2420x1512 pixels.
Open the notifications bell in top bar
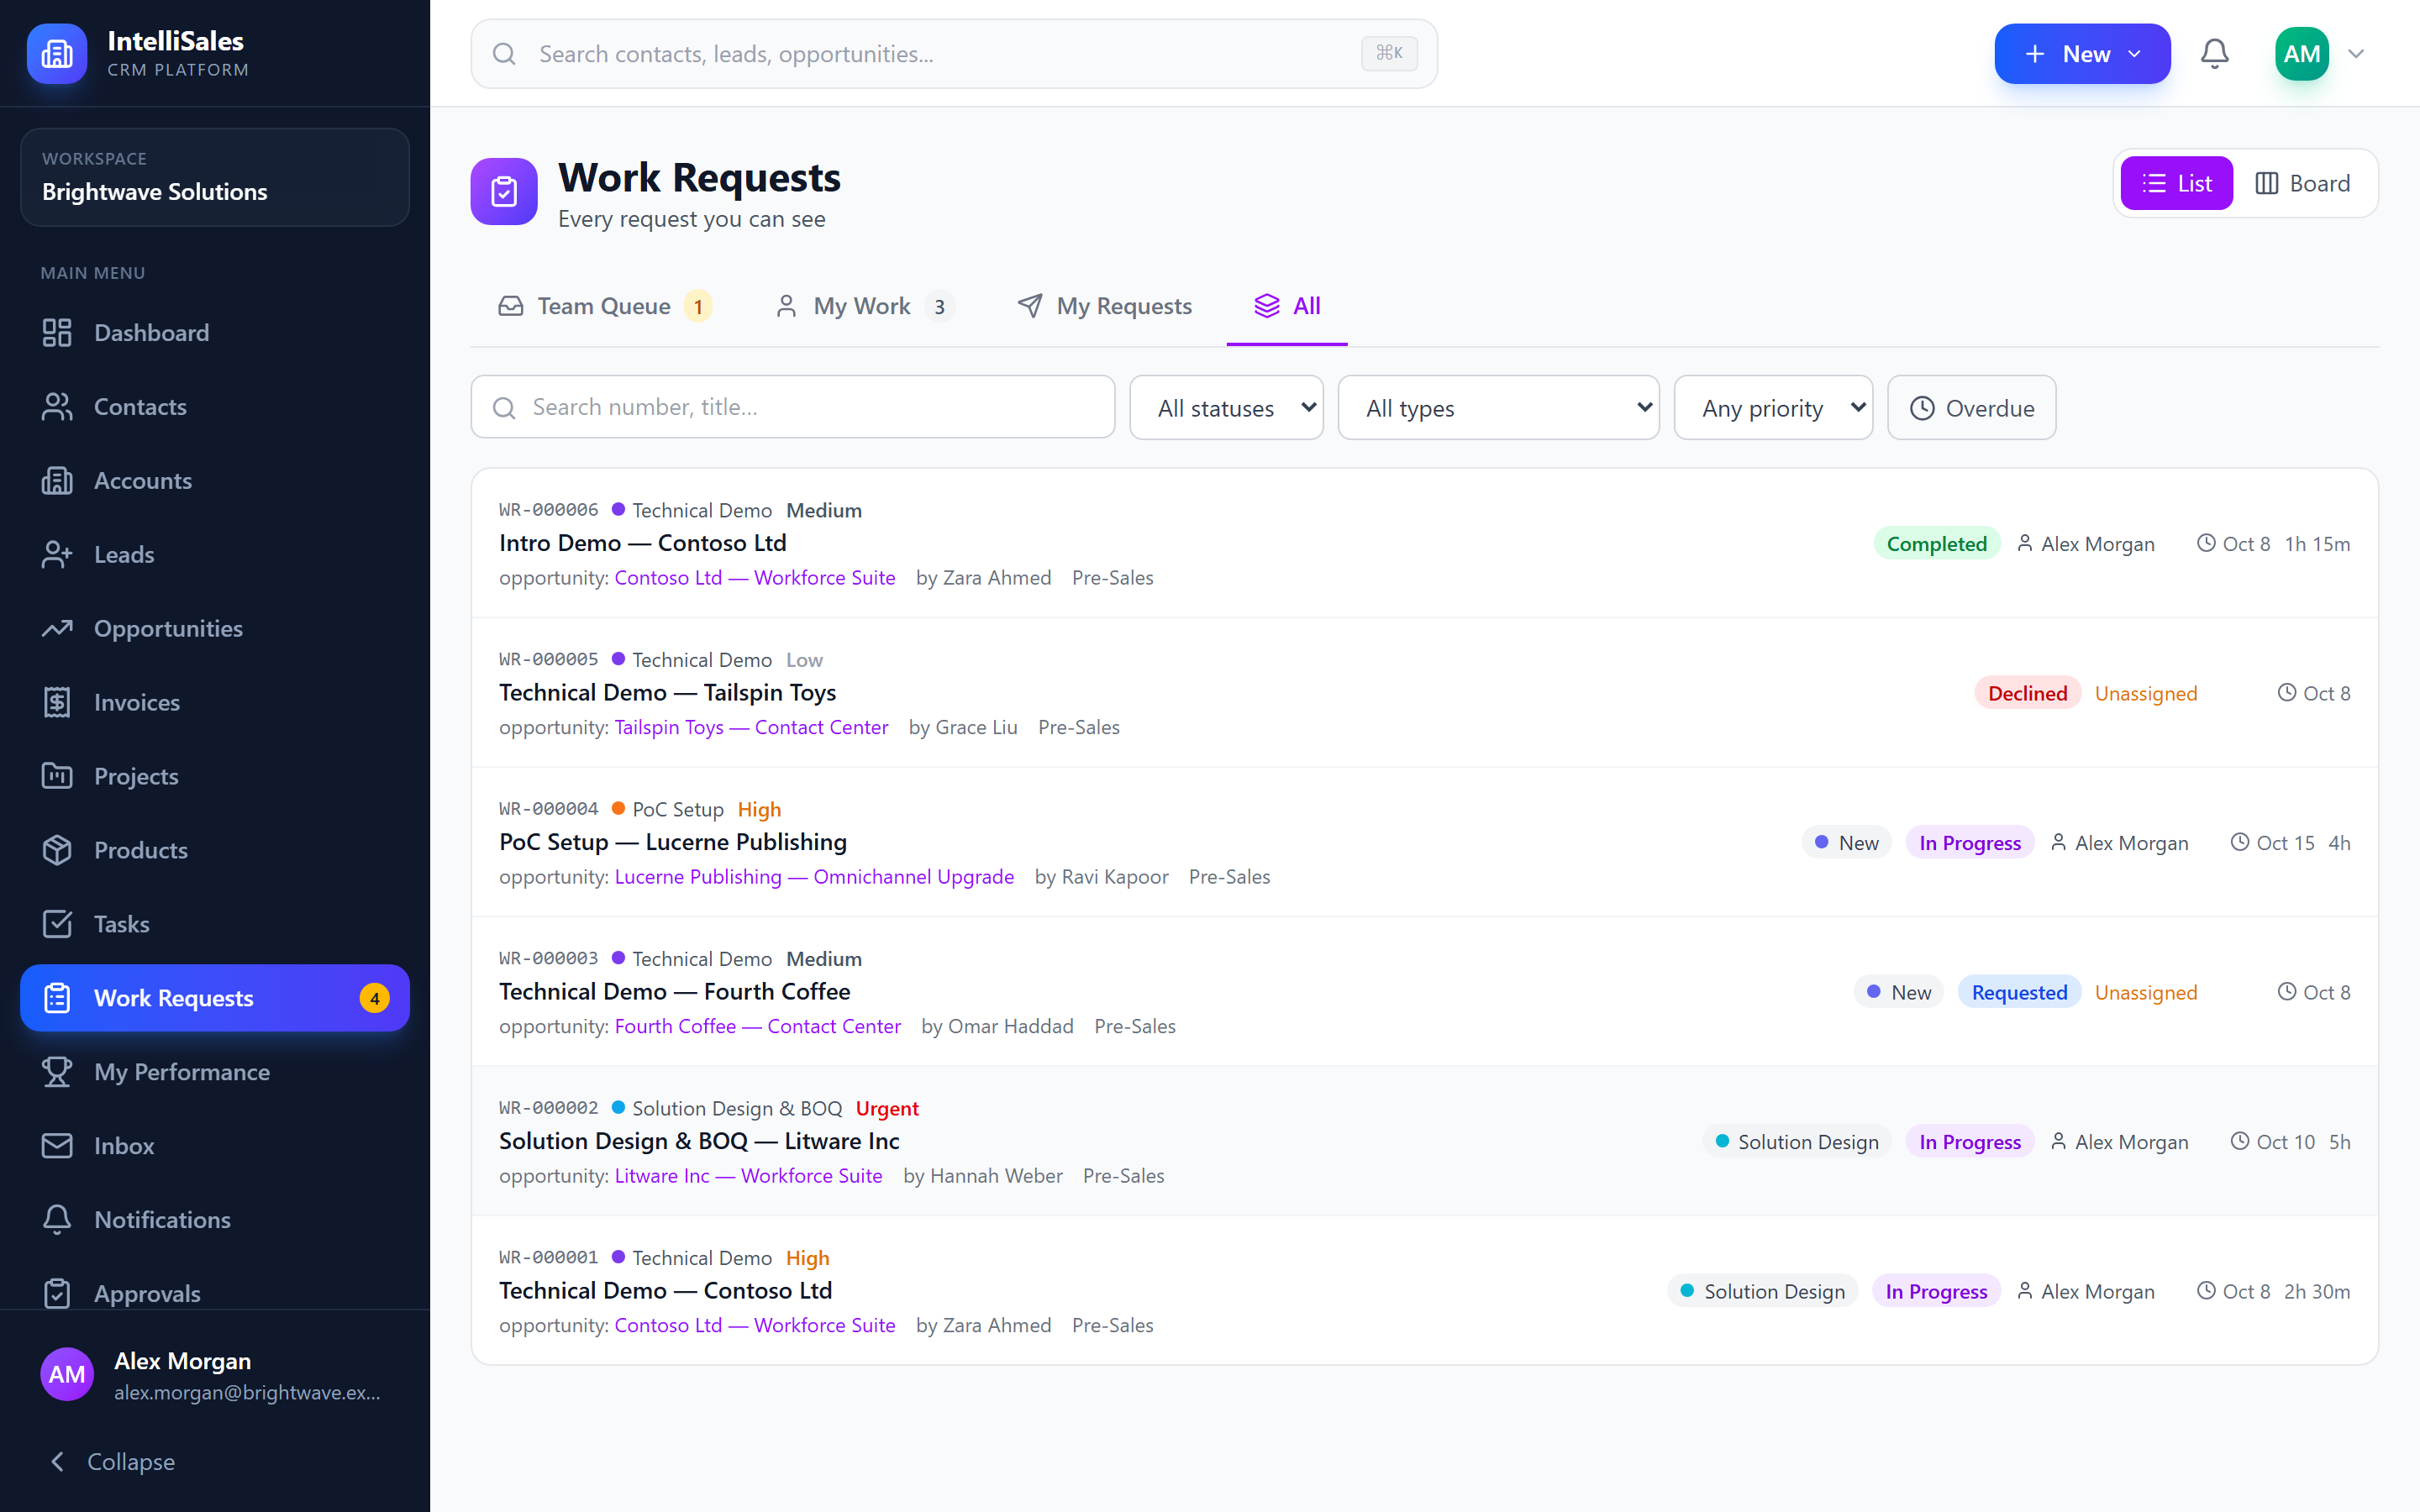coord(2214,54)
